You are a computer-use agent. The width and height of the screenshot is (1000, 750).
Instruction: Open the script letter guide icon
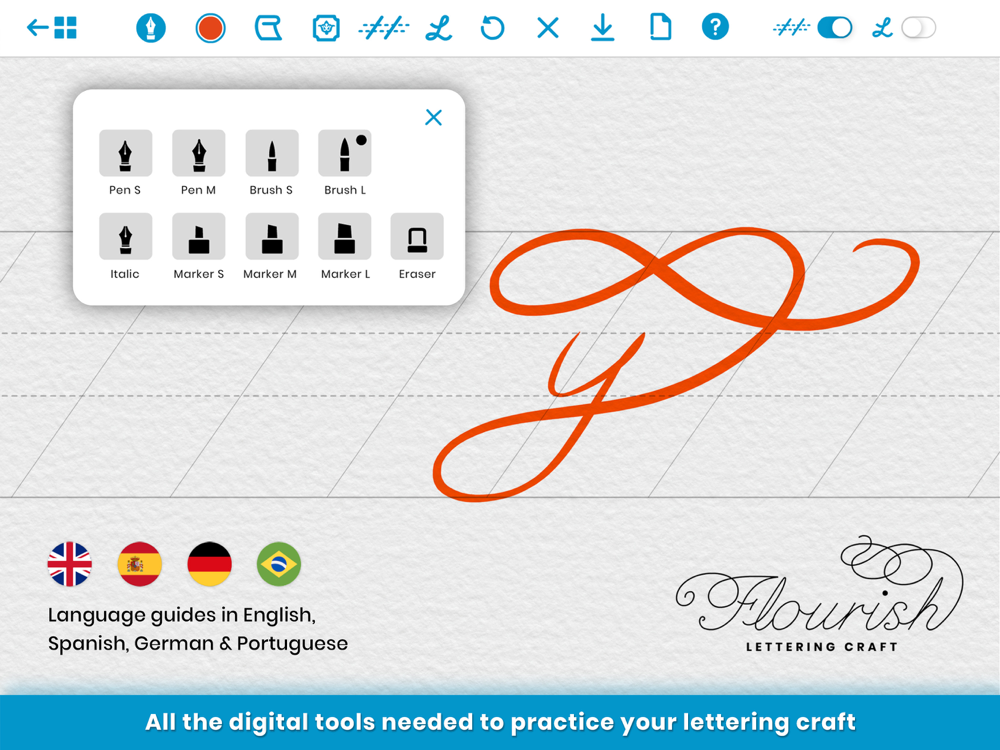(x=439, y=28)
